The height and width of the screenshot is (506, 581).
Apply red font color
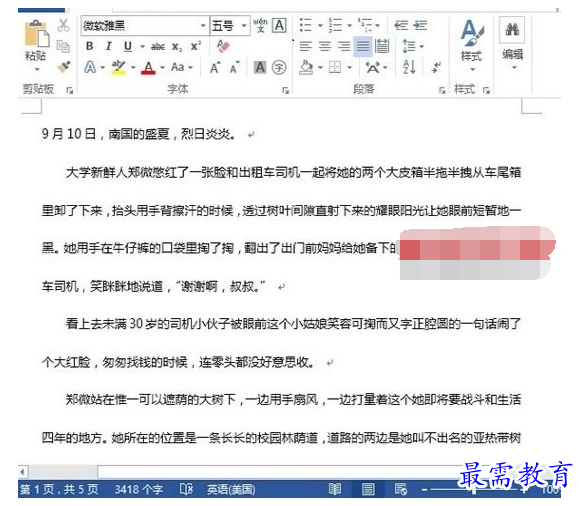[x=149, y=68]
